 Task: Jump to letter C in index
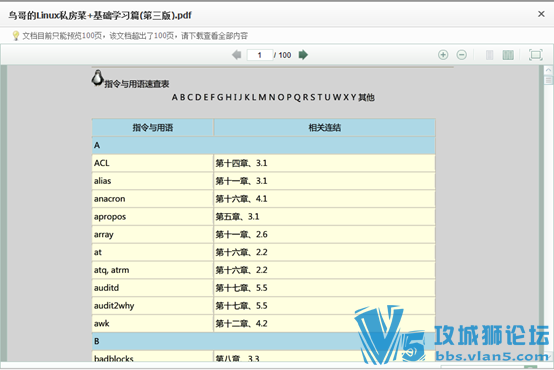pyautogui.click(x=190, y=97)
